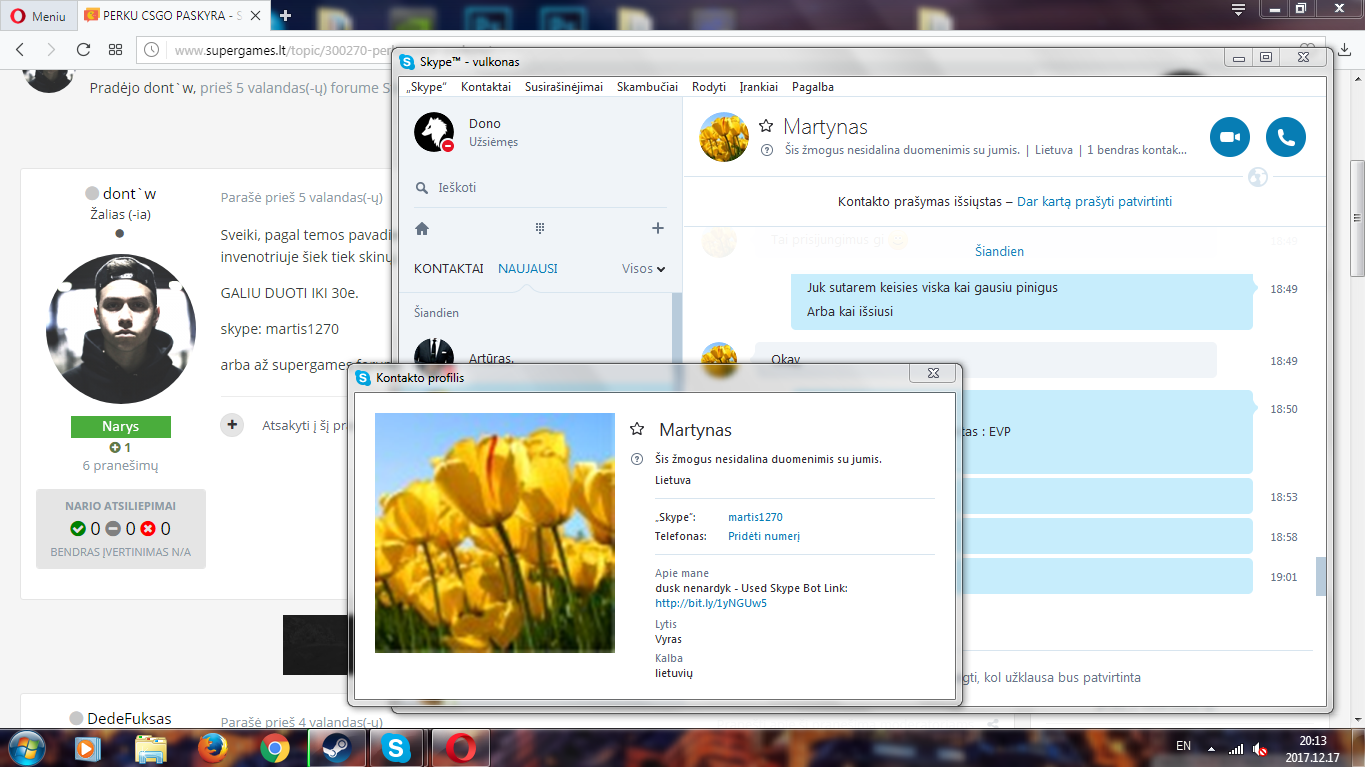Click the dont`w forum avatar picture
The height and width of the screenshot is (767, 1365).
click(121, 329)
